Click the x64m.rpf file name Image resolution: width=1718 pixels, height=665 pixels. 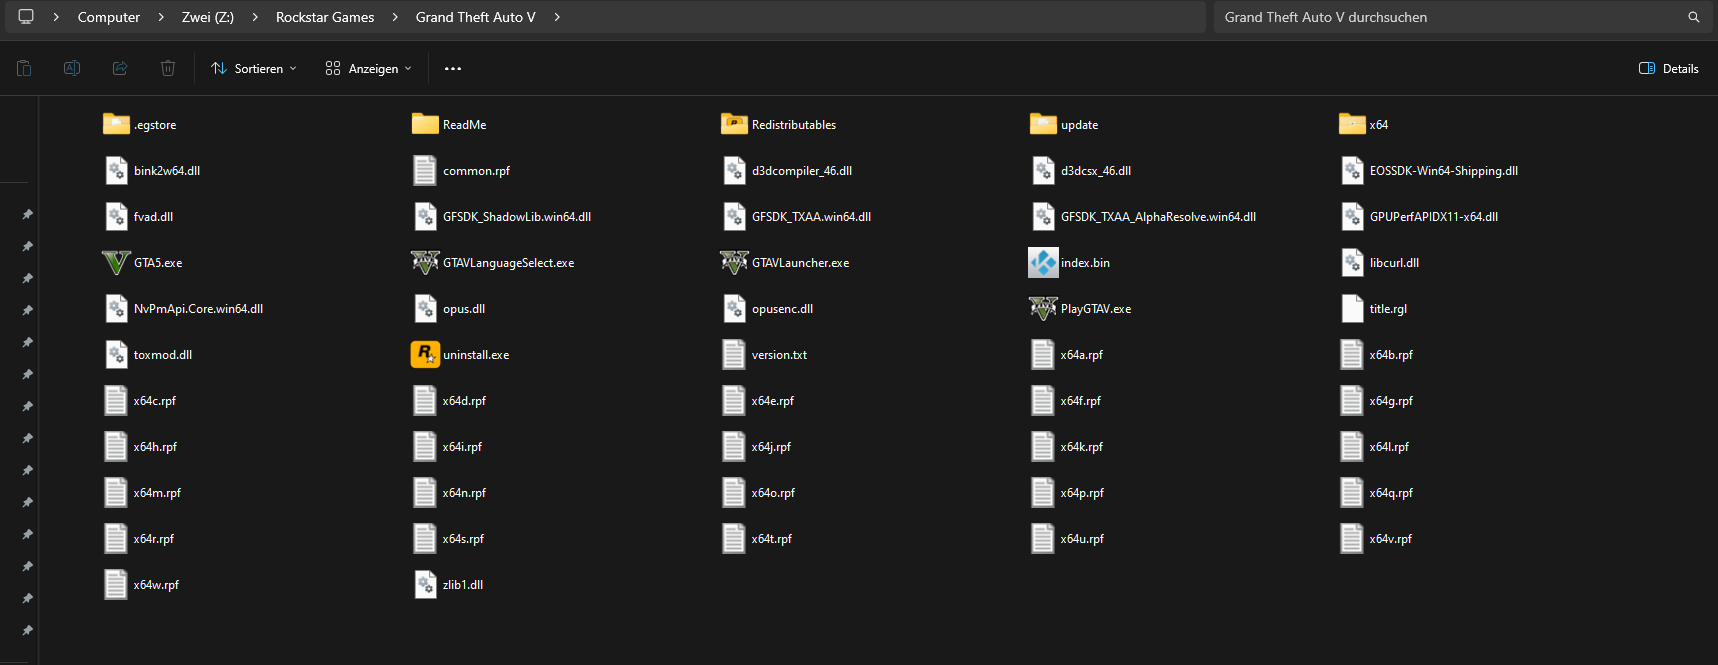click(x=158, y=493)
